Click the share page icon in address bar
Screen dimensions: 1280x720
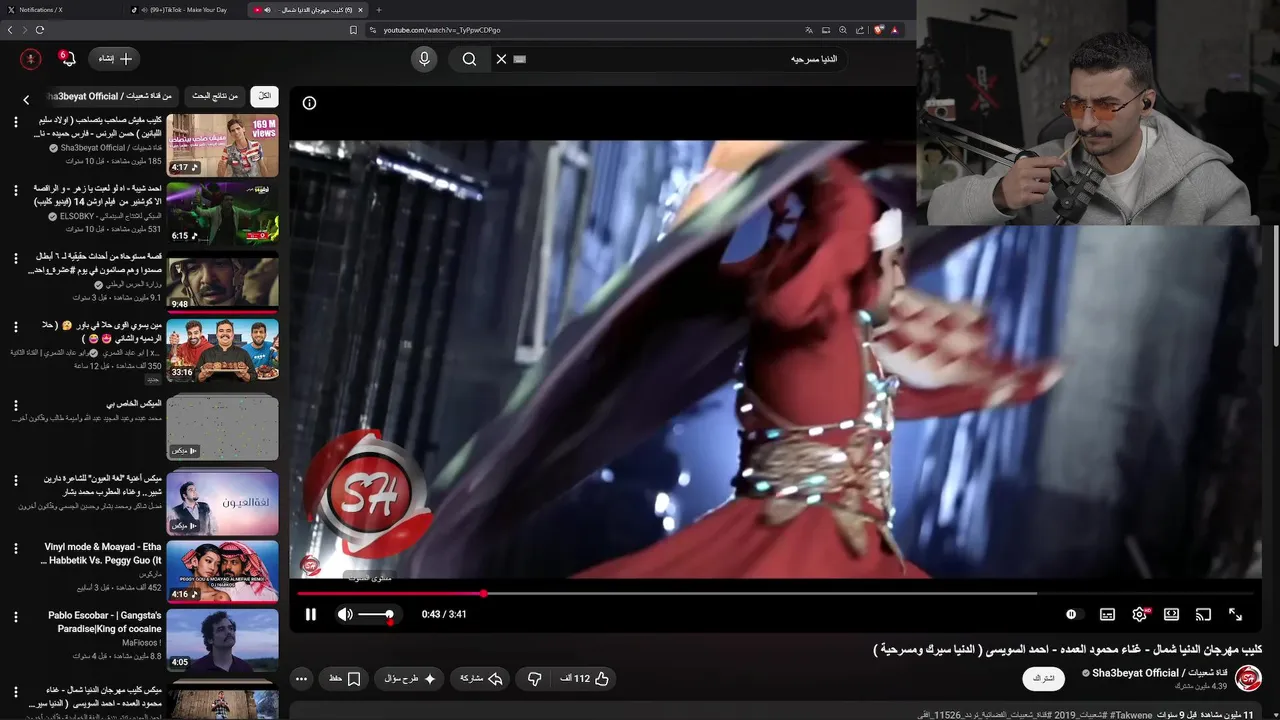click(x=859, y=30)
